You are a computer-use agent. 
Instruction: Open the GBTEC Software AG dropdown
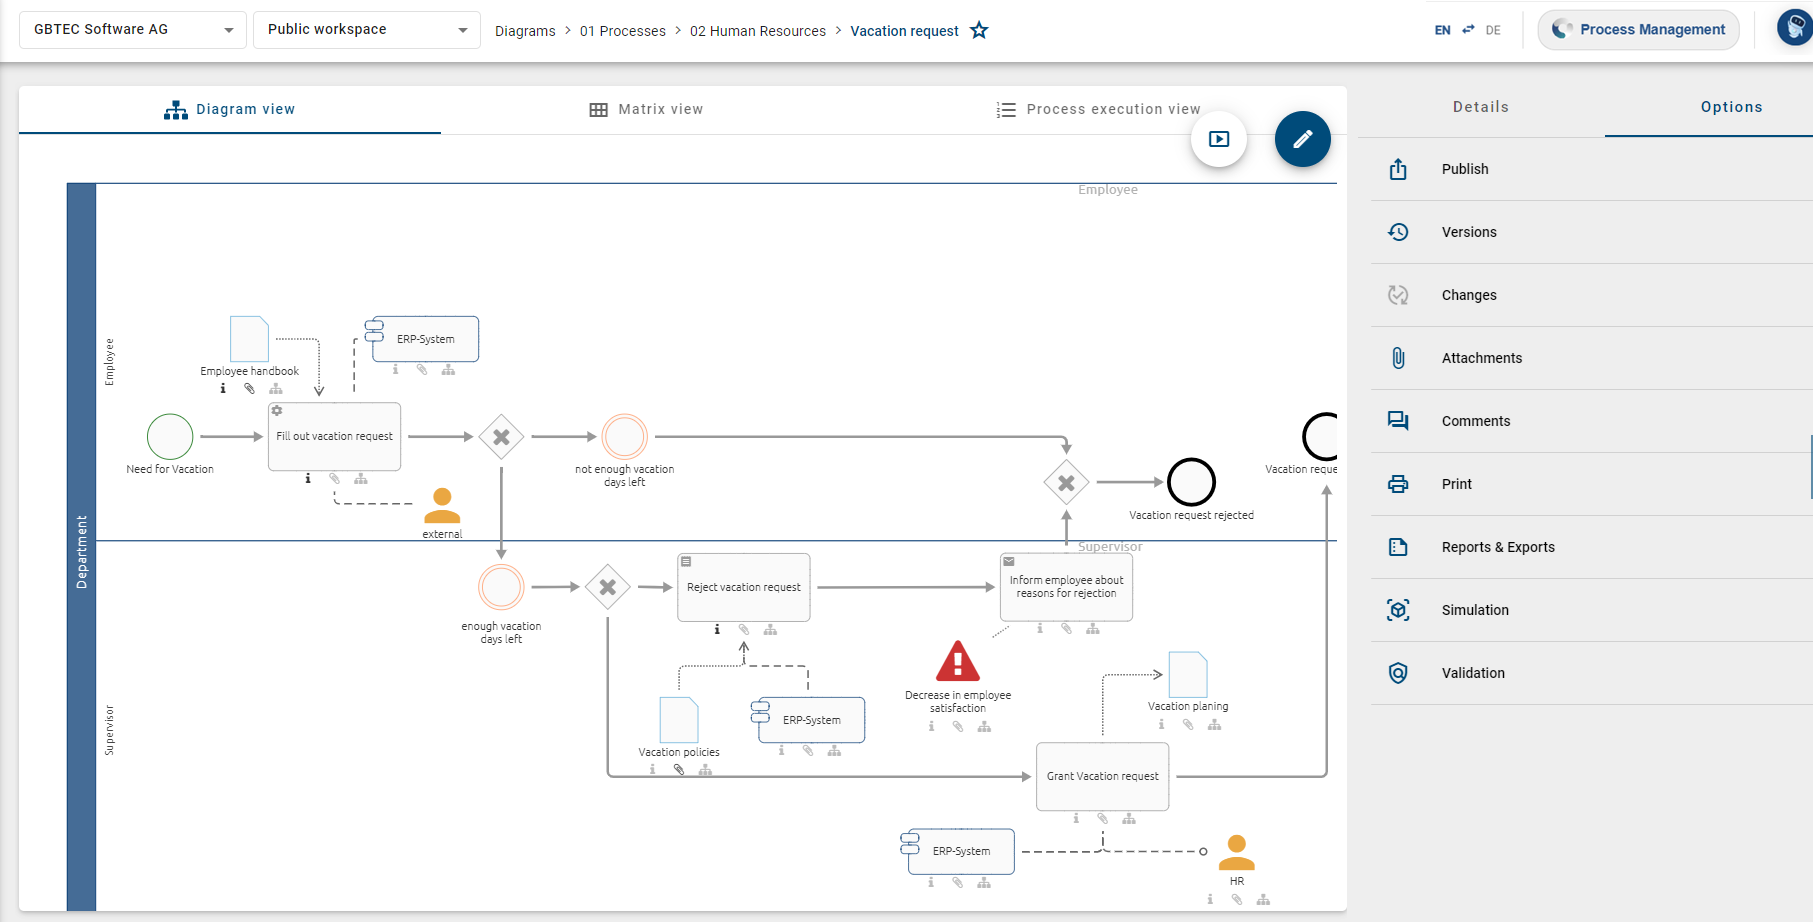pyautogui.click(x=133, y=30)
